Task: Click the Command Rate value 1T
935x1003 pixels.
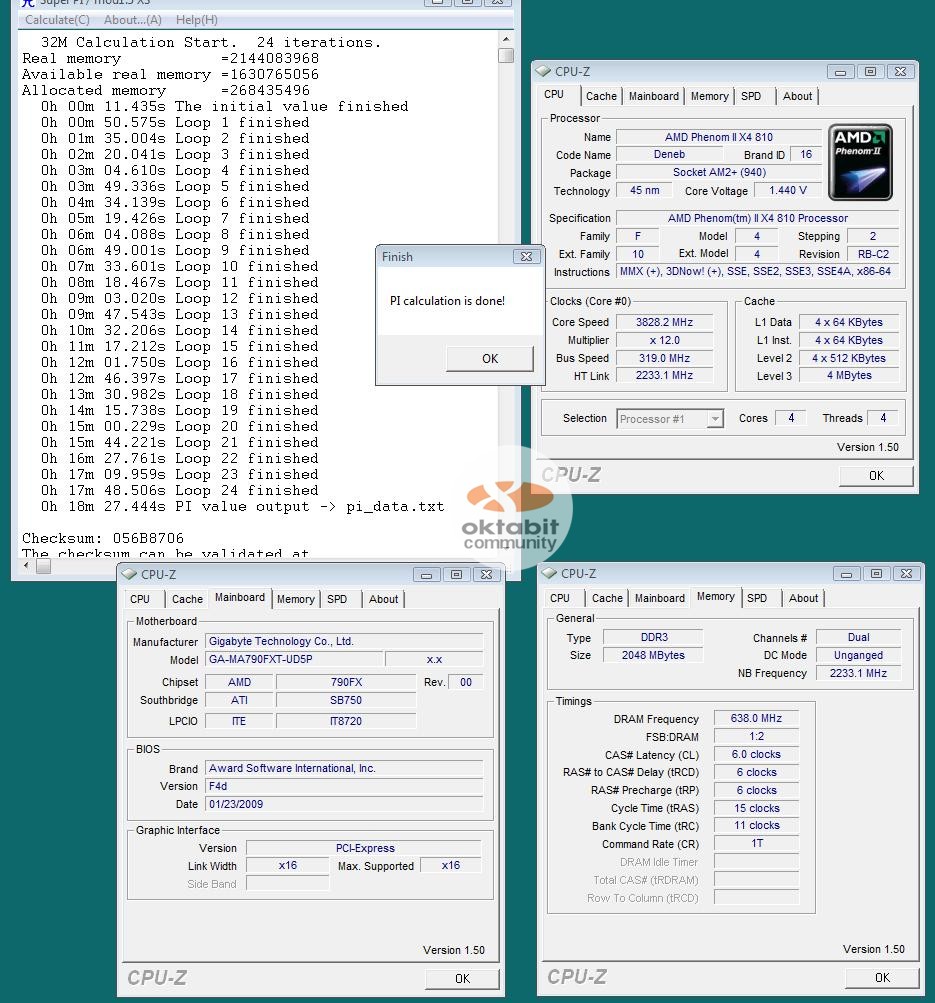Action: click(x=757, y=844)
